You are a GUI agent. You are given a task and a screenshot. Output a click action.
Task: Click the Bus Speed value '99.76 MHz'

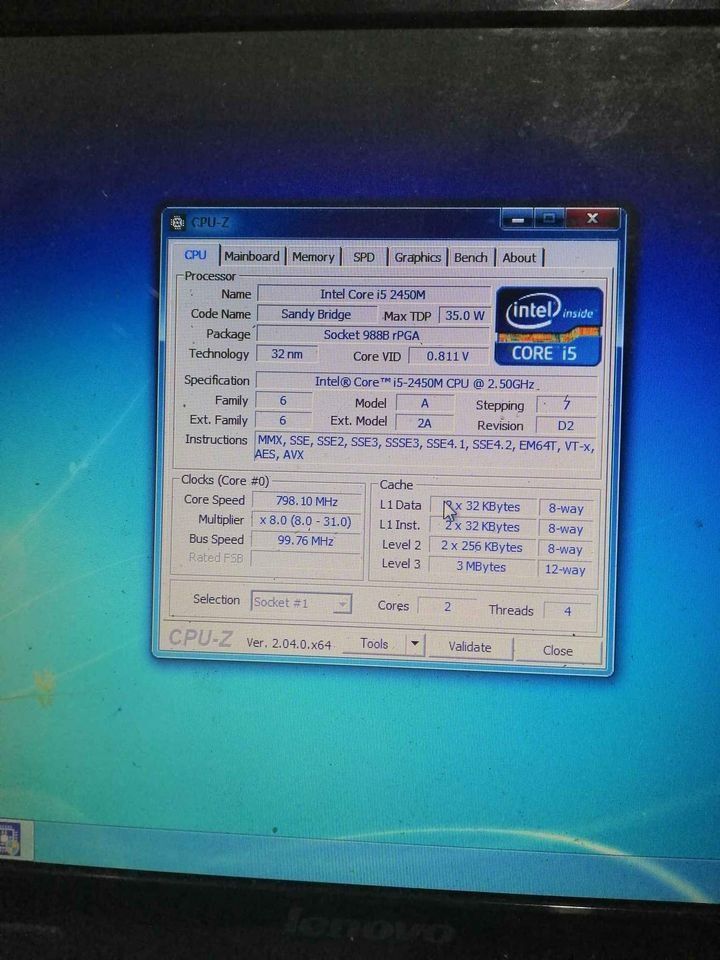(306, 541)
